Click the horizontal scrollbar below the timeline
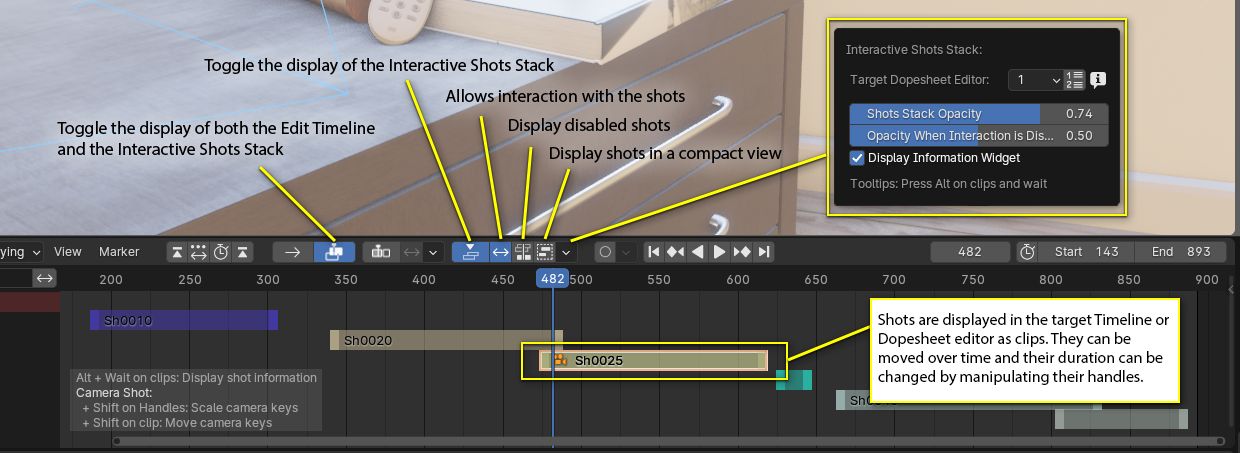1240x453 pixels. tap(670, 441)
